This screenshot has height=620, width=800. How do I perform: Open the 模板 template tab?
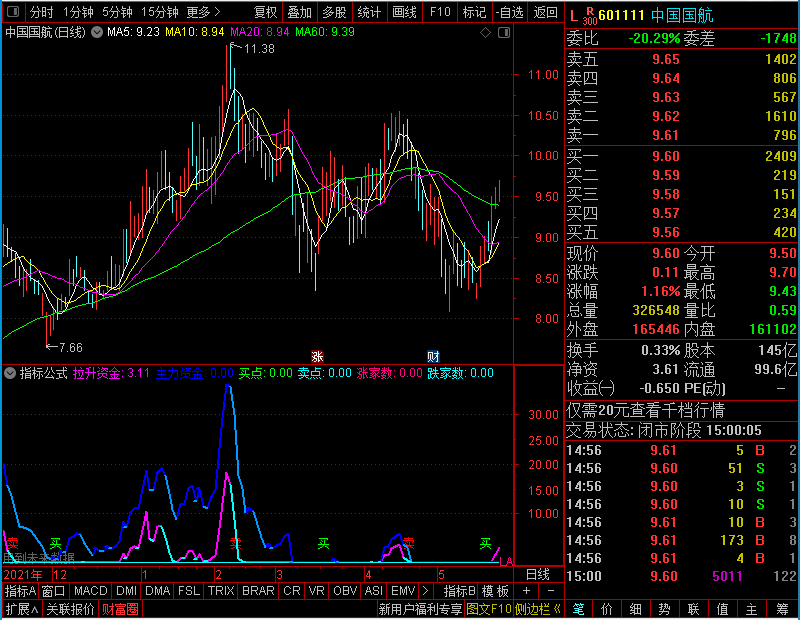[495, 591]
